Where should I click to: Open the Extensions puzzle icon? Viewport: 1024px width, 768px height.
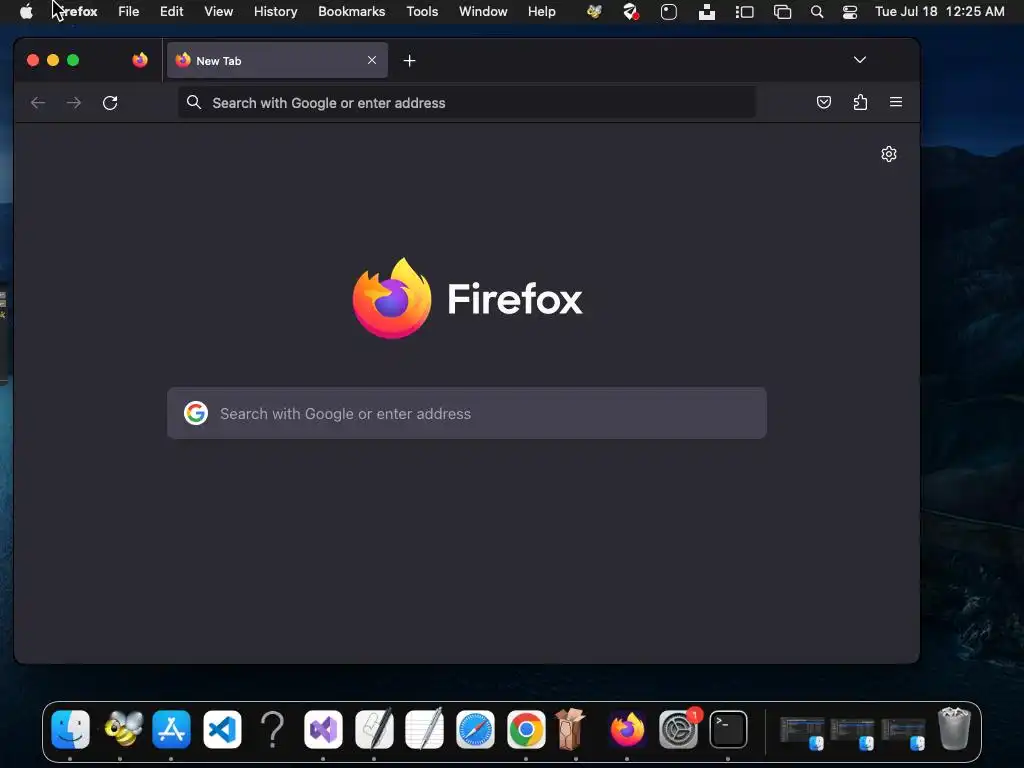click(860, 102)
